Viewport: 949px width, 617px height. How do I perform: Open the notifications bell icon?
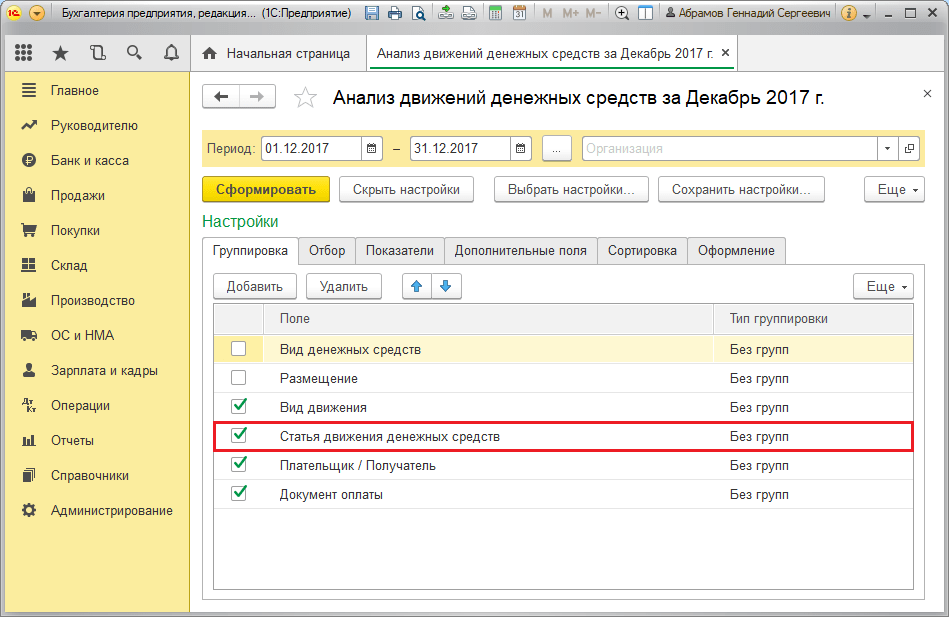click(170, 53)
